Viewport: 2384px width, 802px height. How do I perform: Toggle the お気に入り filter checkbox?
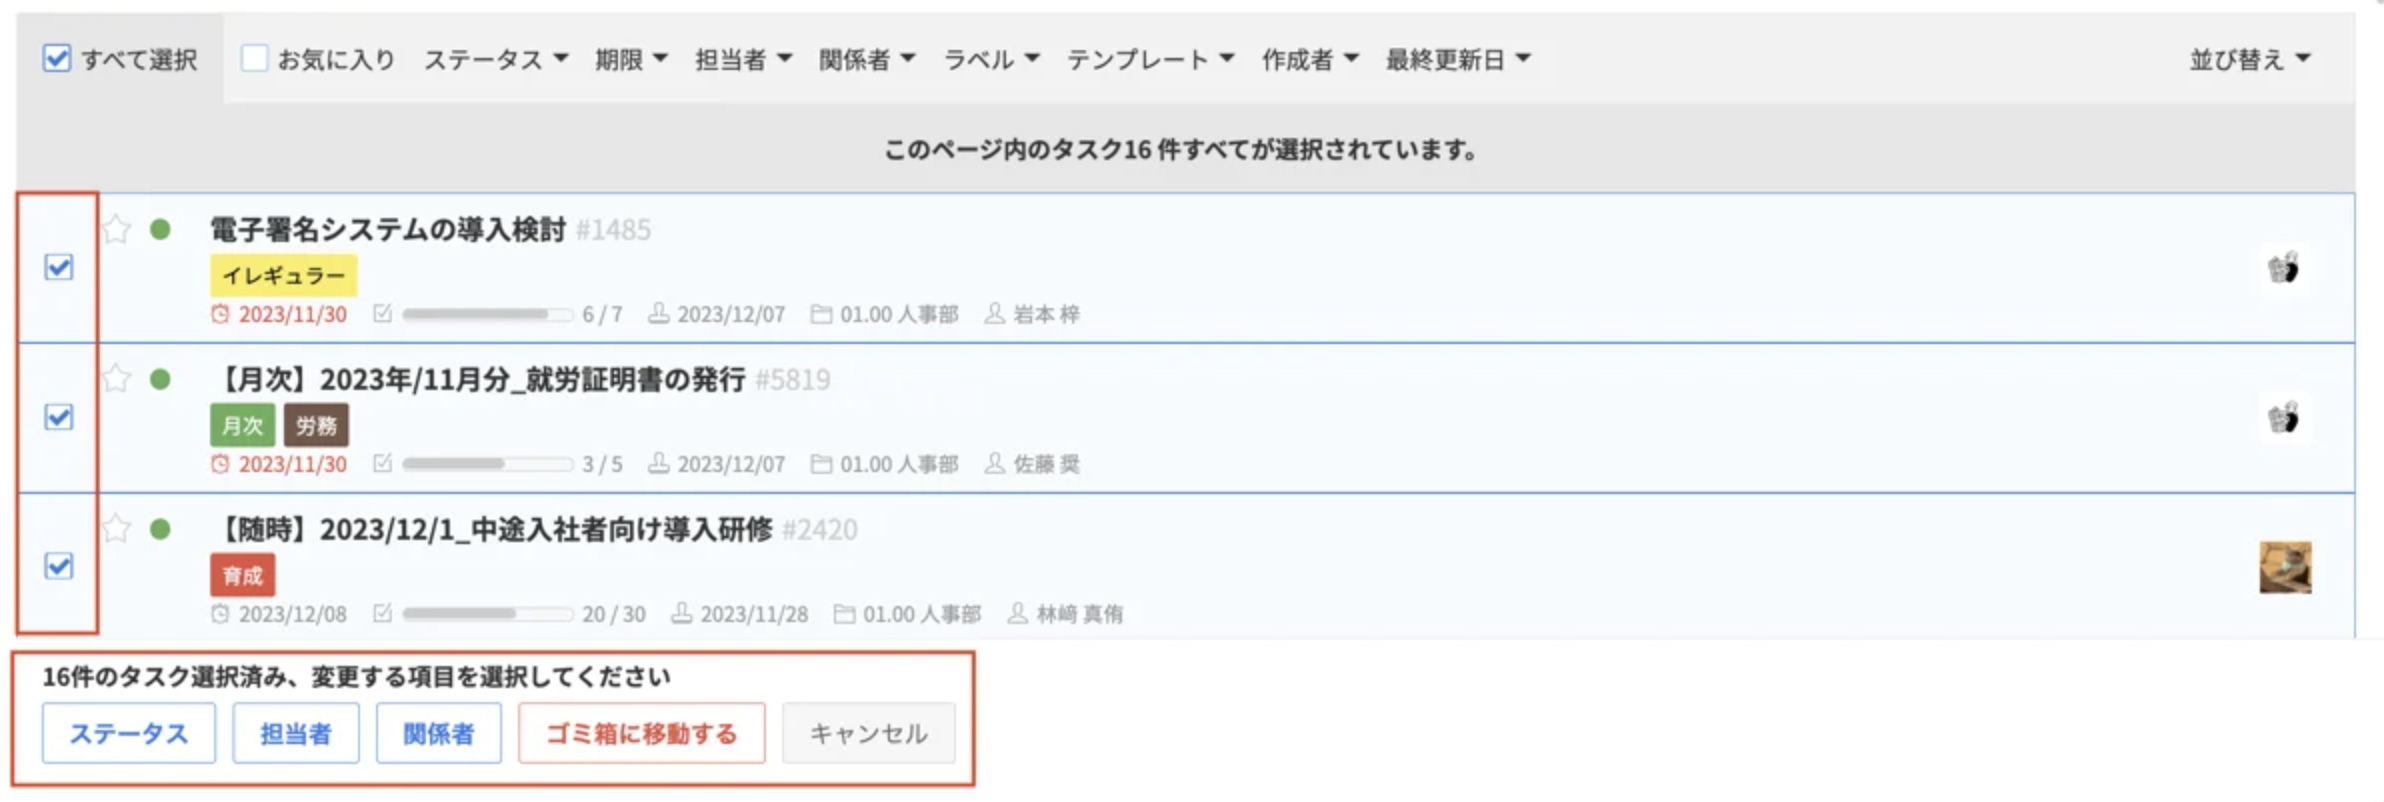[254, 58]
